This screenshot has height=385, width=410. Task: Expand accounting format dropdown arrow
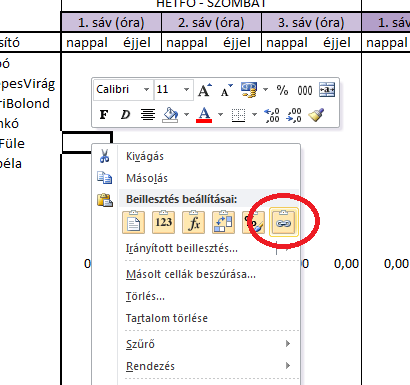click(265, 89)
